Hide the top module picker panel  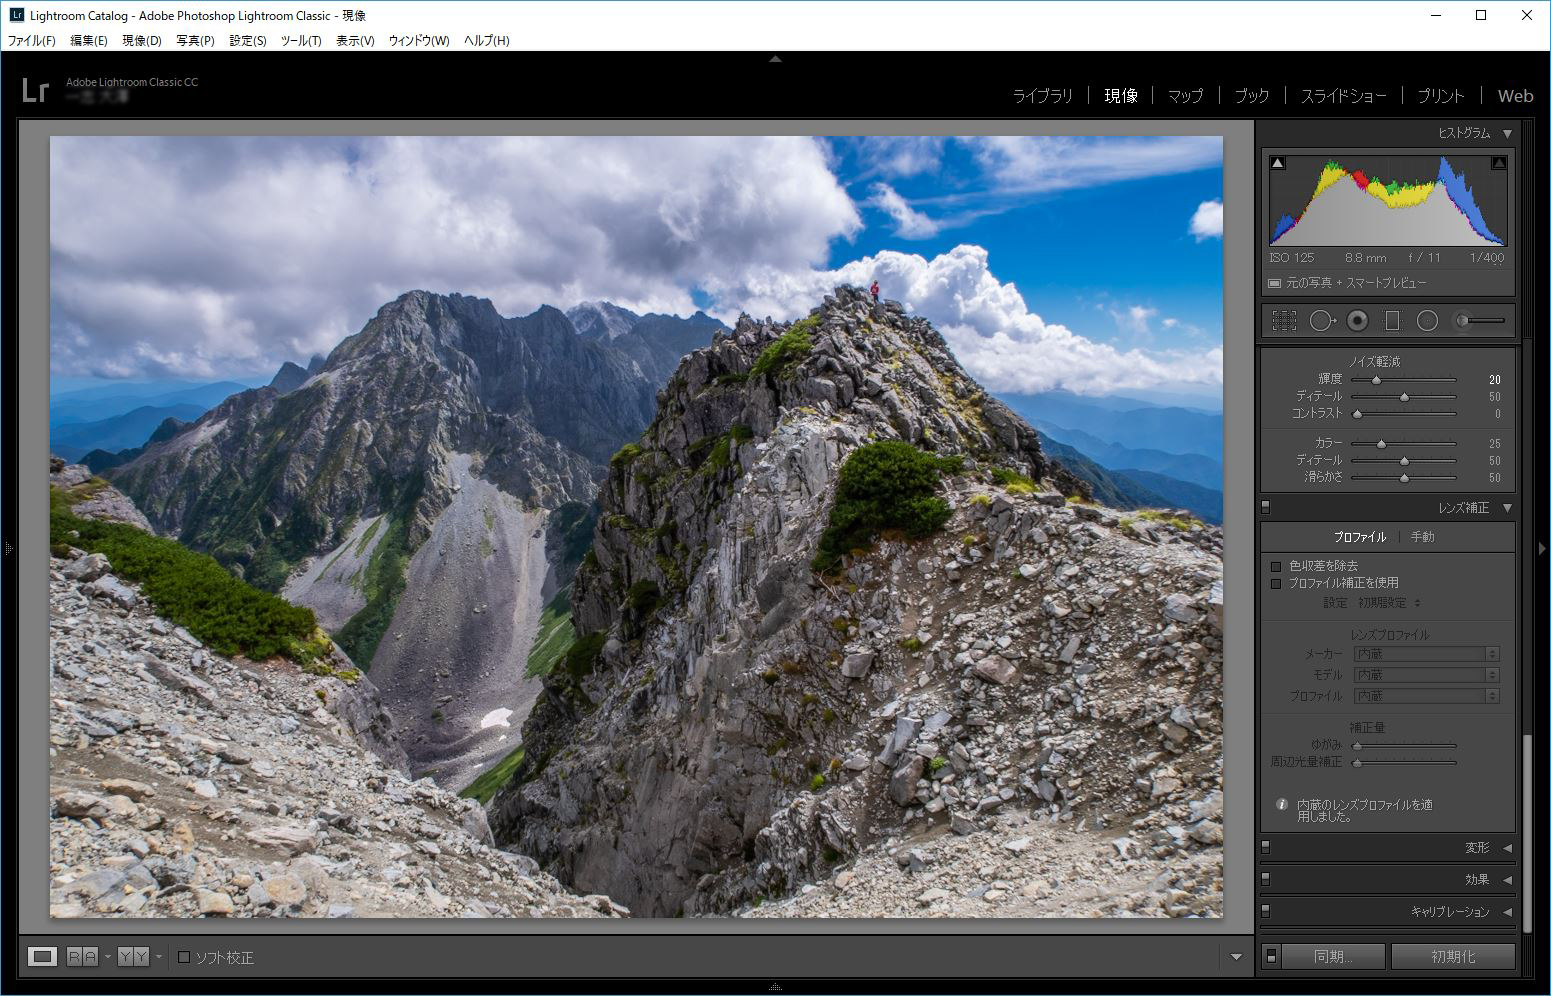(x=775, y=59)
